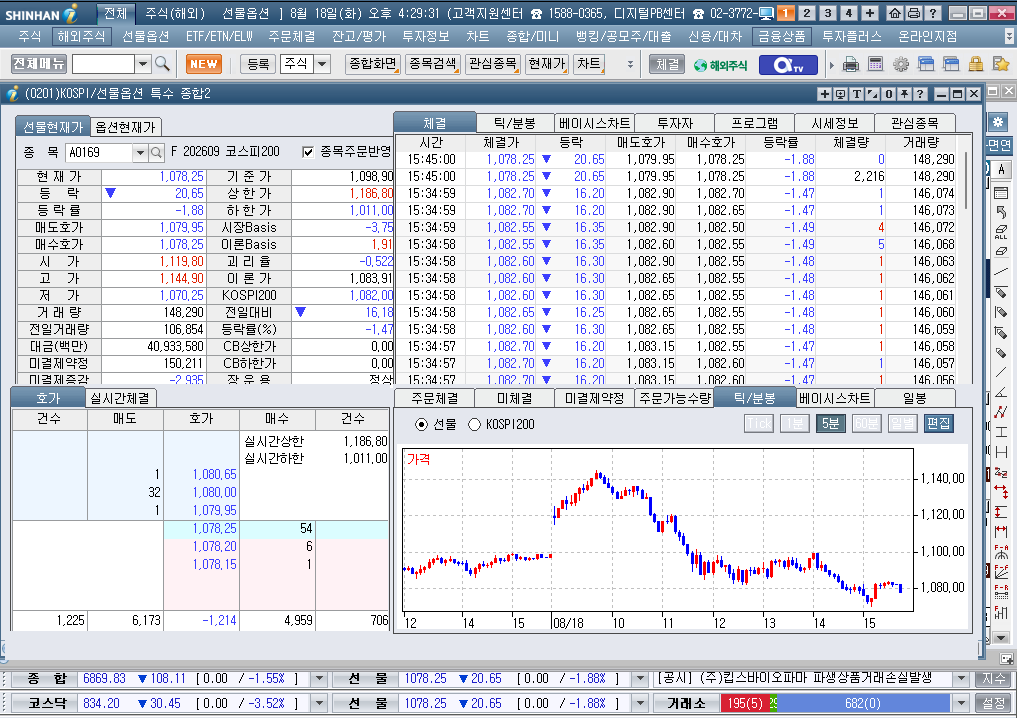Click the gear icon atop the right sidebar

[998, 122]
